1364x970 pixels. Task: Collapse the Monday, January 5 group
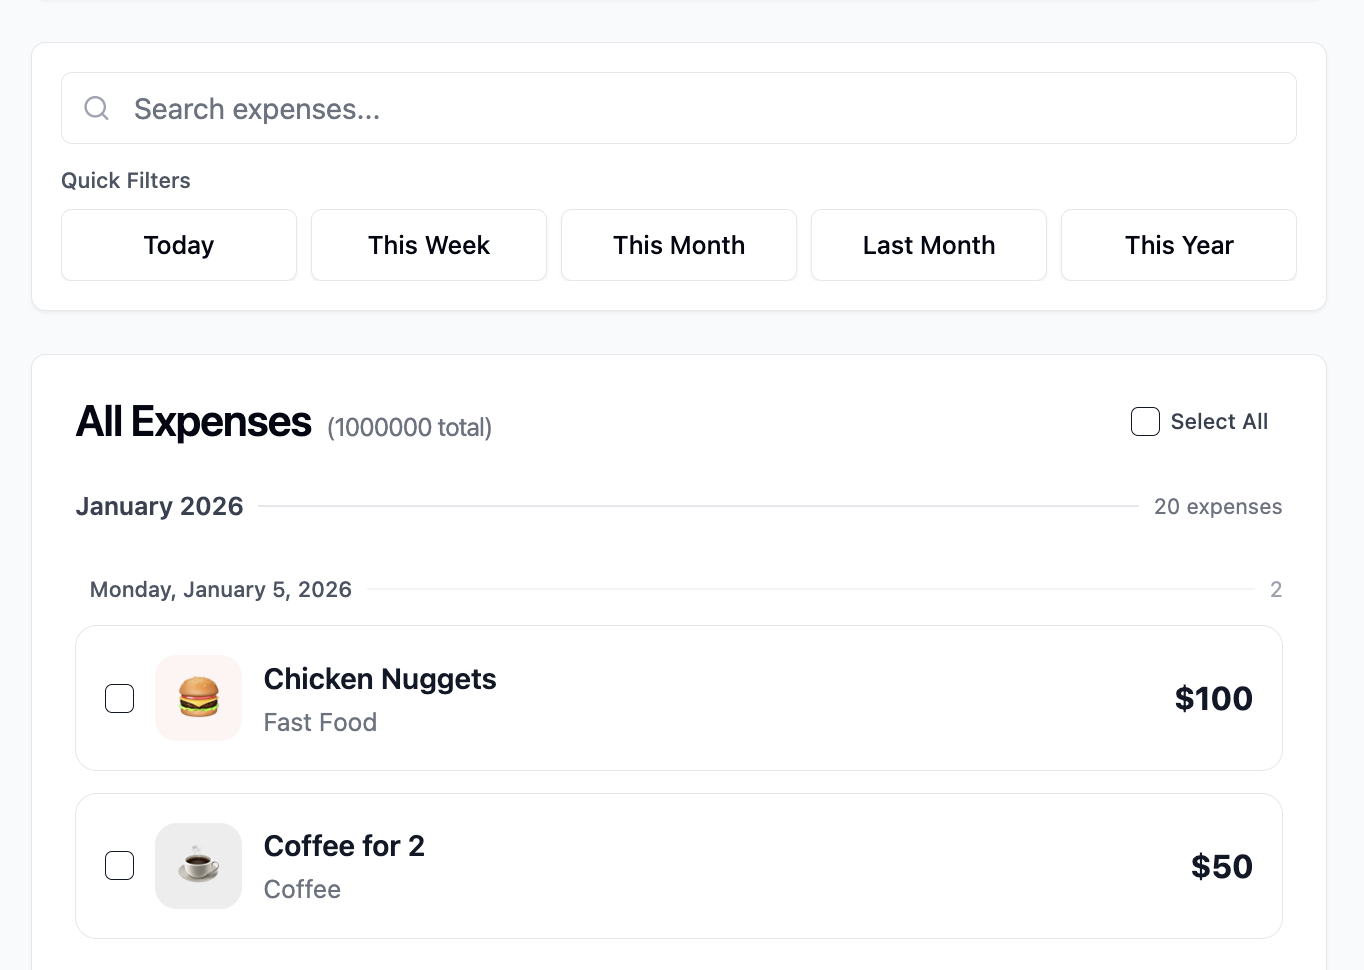tap(220, 589)
